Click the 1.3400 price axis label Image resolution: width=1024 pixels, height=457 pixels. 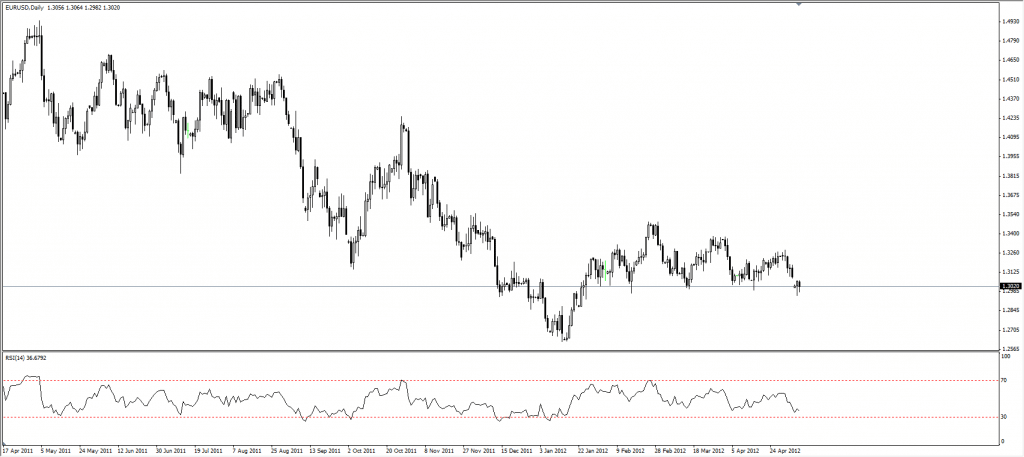(1010, 233)
